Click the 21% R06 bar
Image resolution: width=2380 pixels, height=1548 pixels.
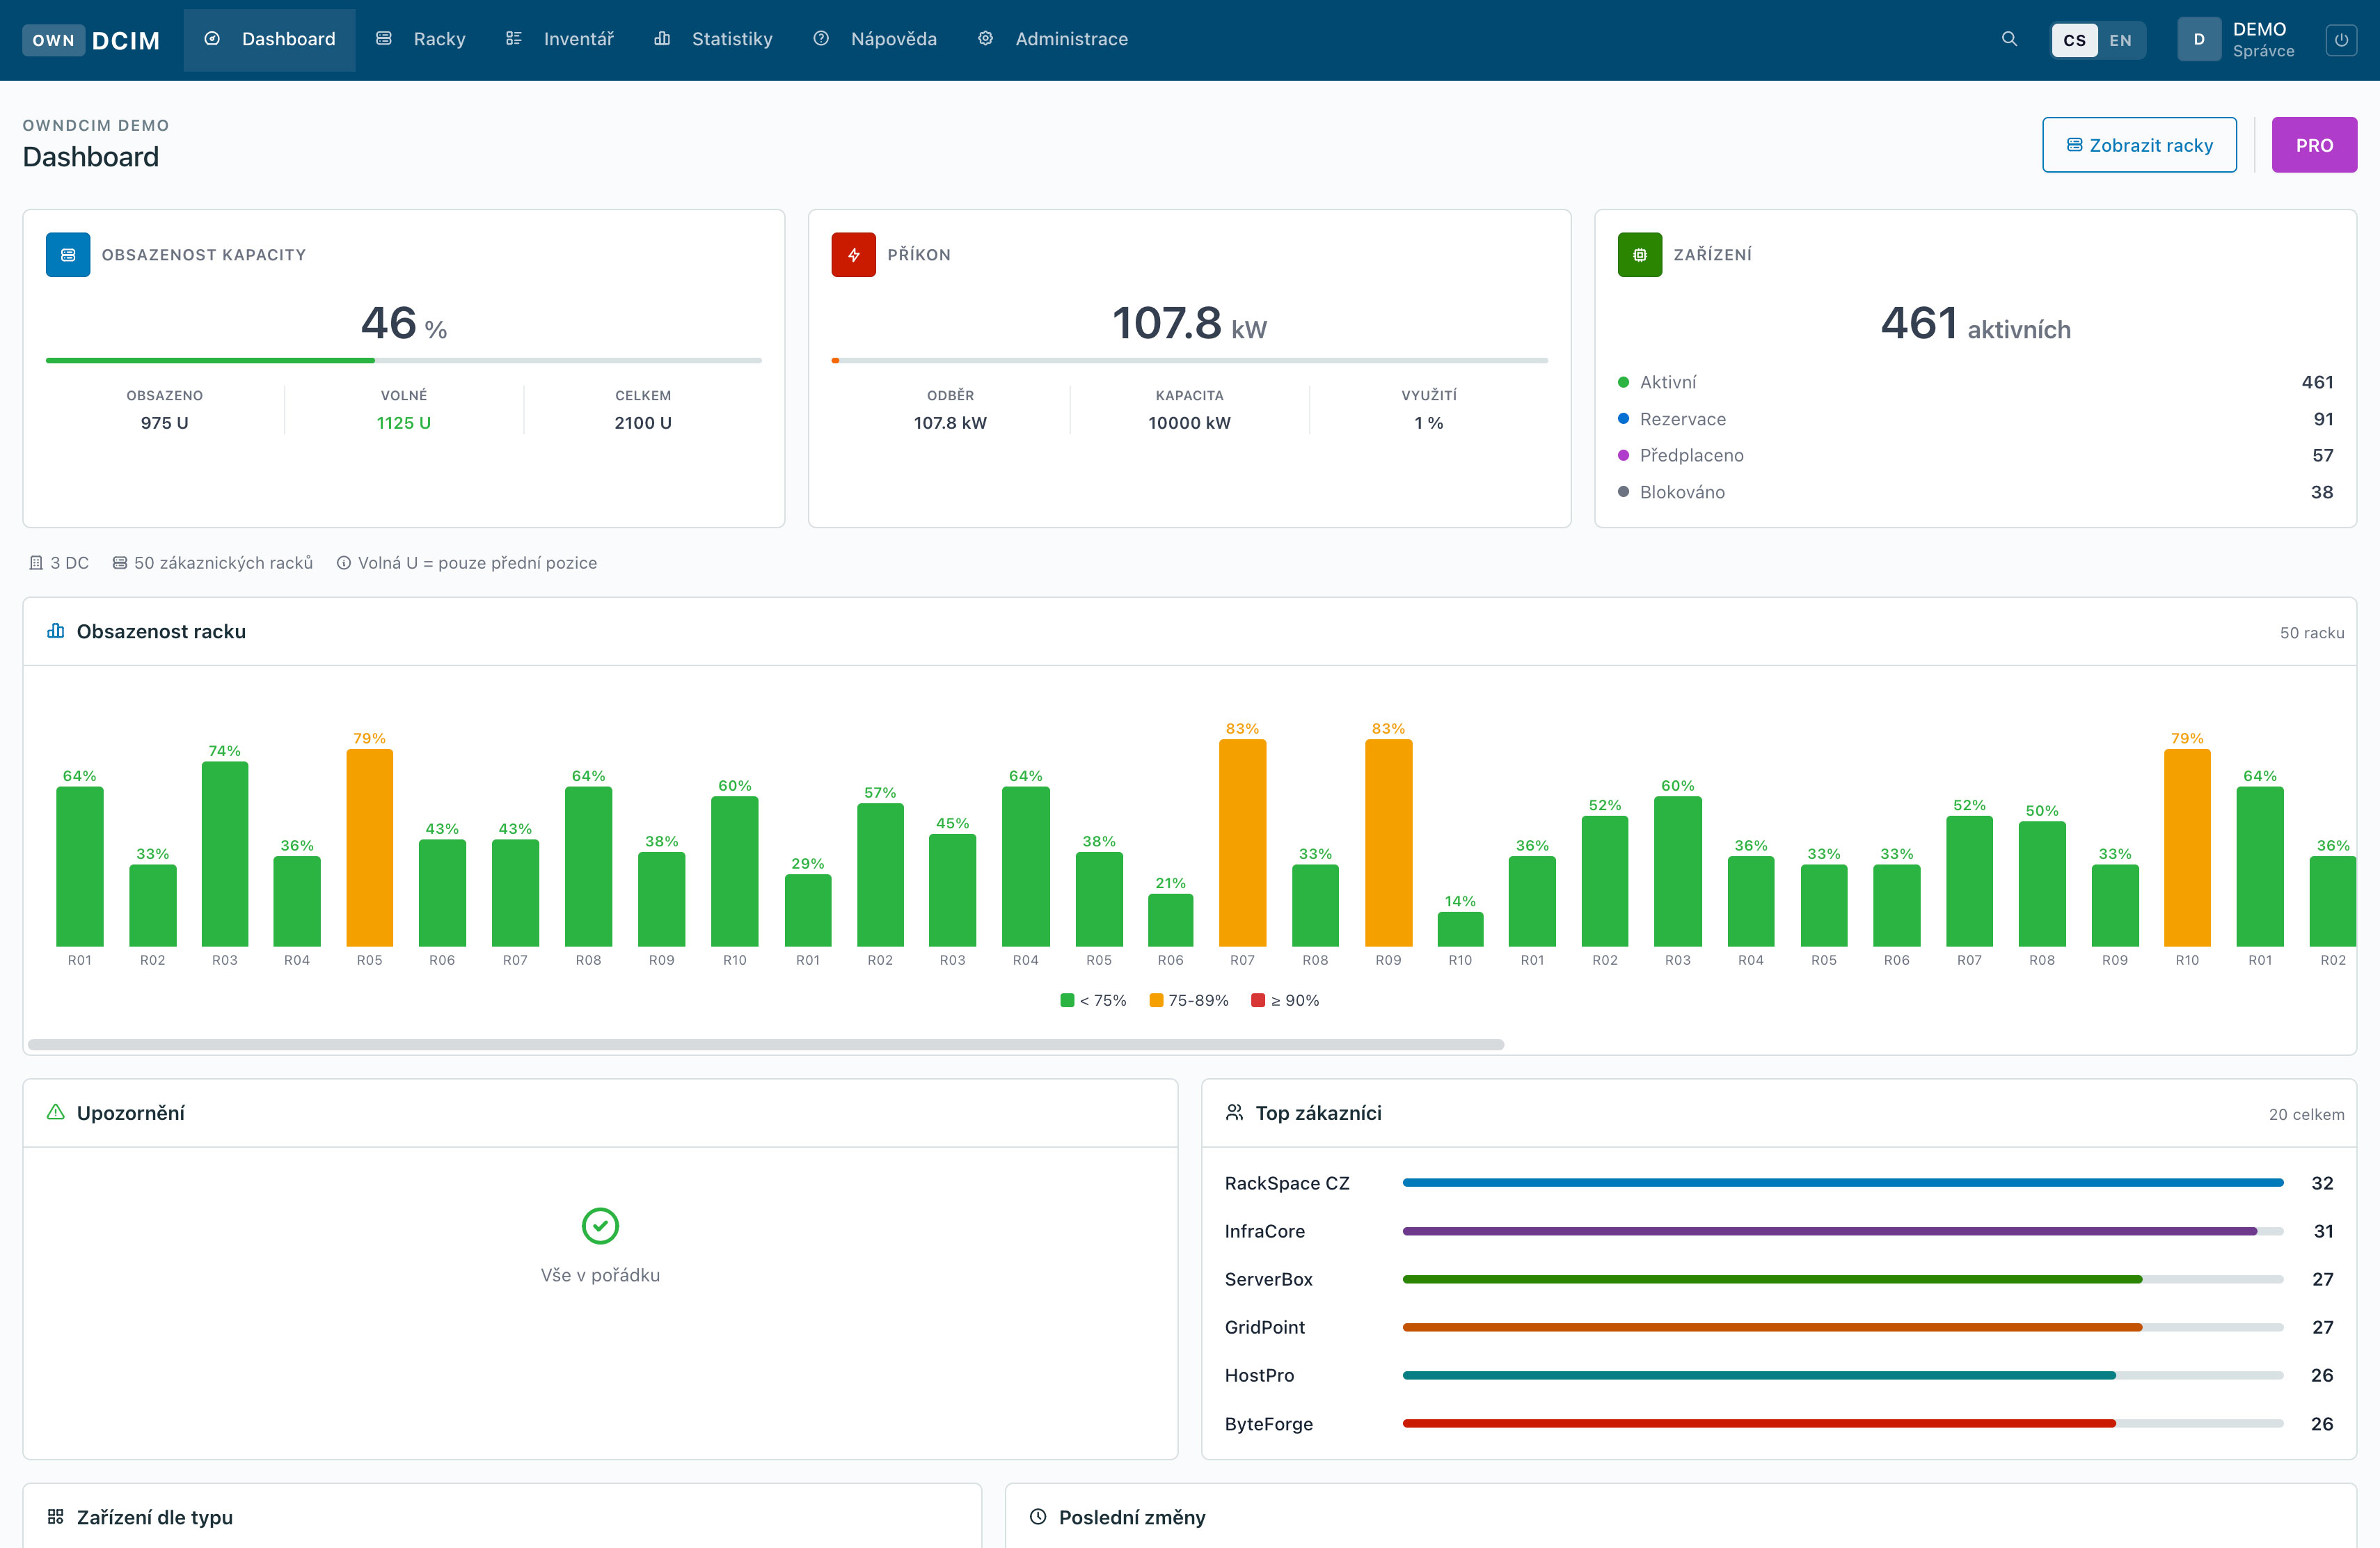coord(1170,919)
